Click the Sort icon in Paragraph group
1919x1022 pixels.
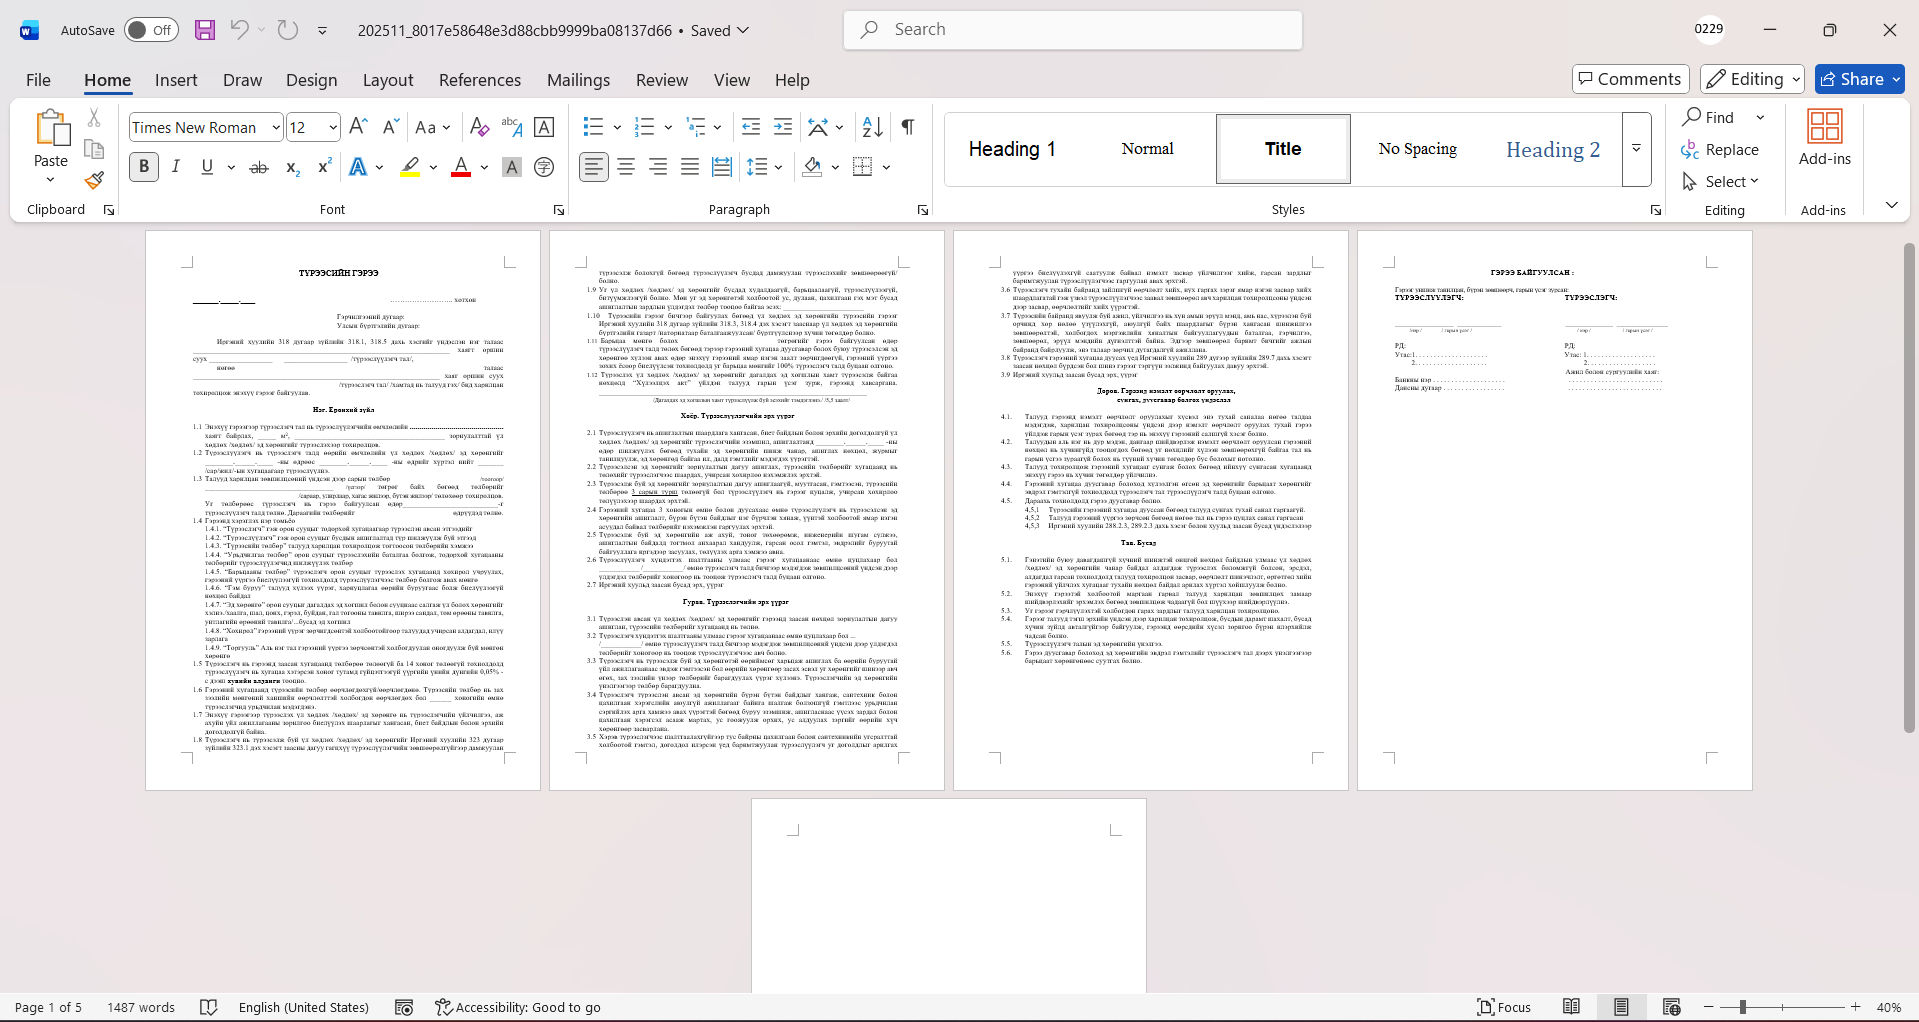tap(872, 127)
